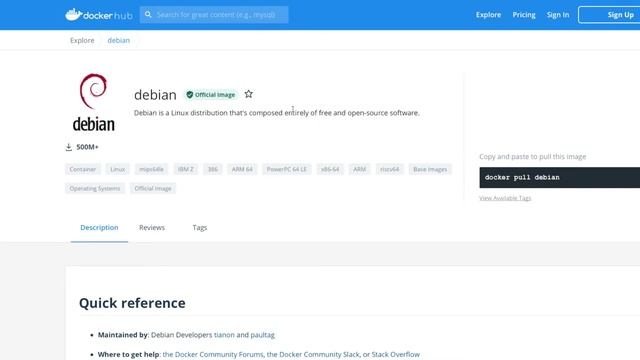Focus the search for great content field

point(214,15)
